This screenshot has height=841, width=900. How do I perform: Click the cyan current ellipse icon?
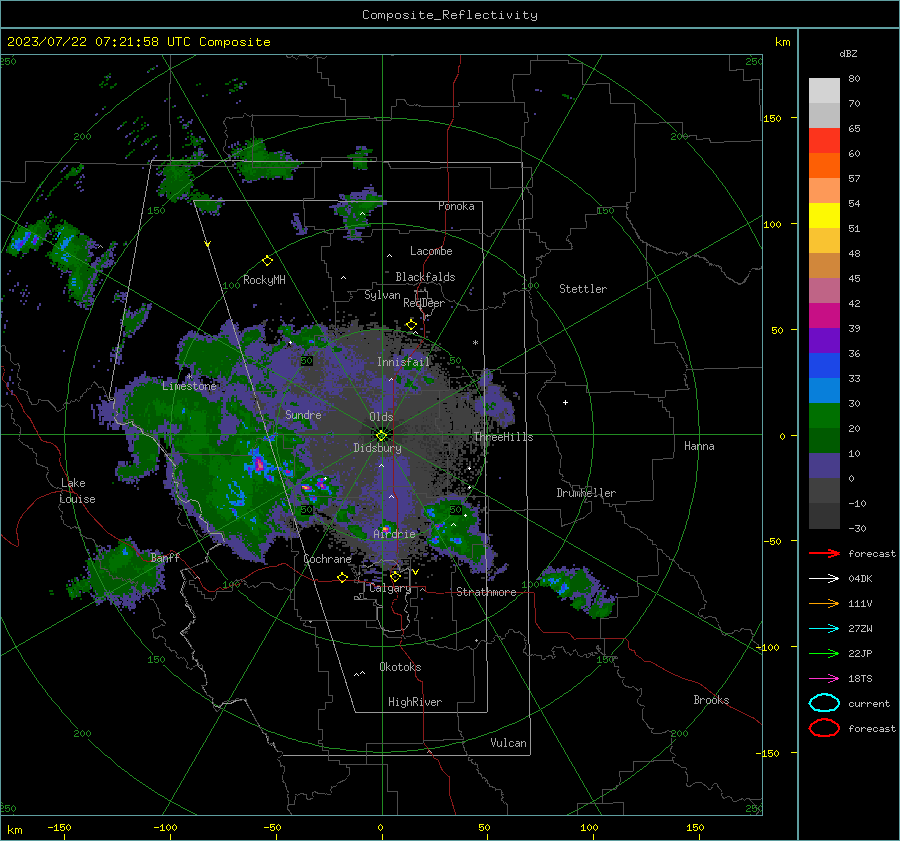(x=824, y=703)
